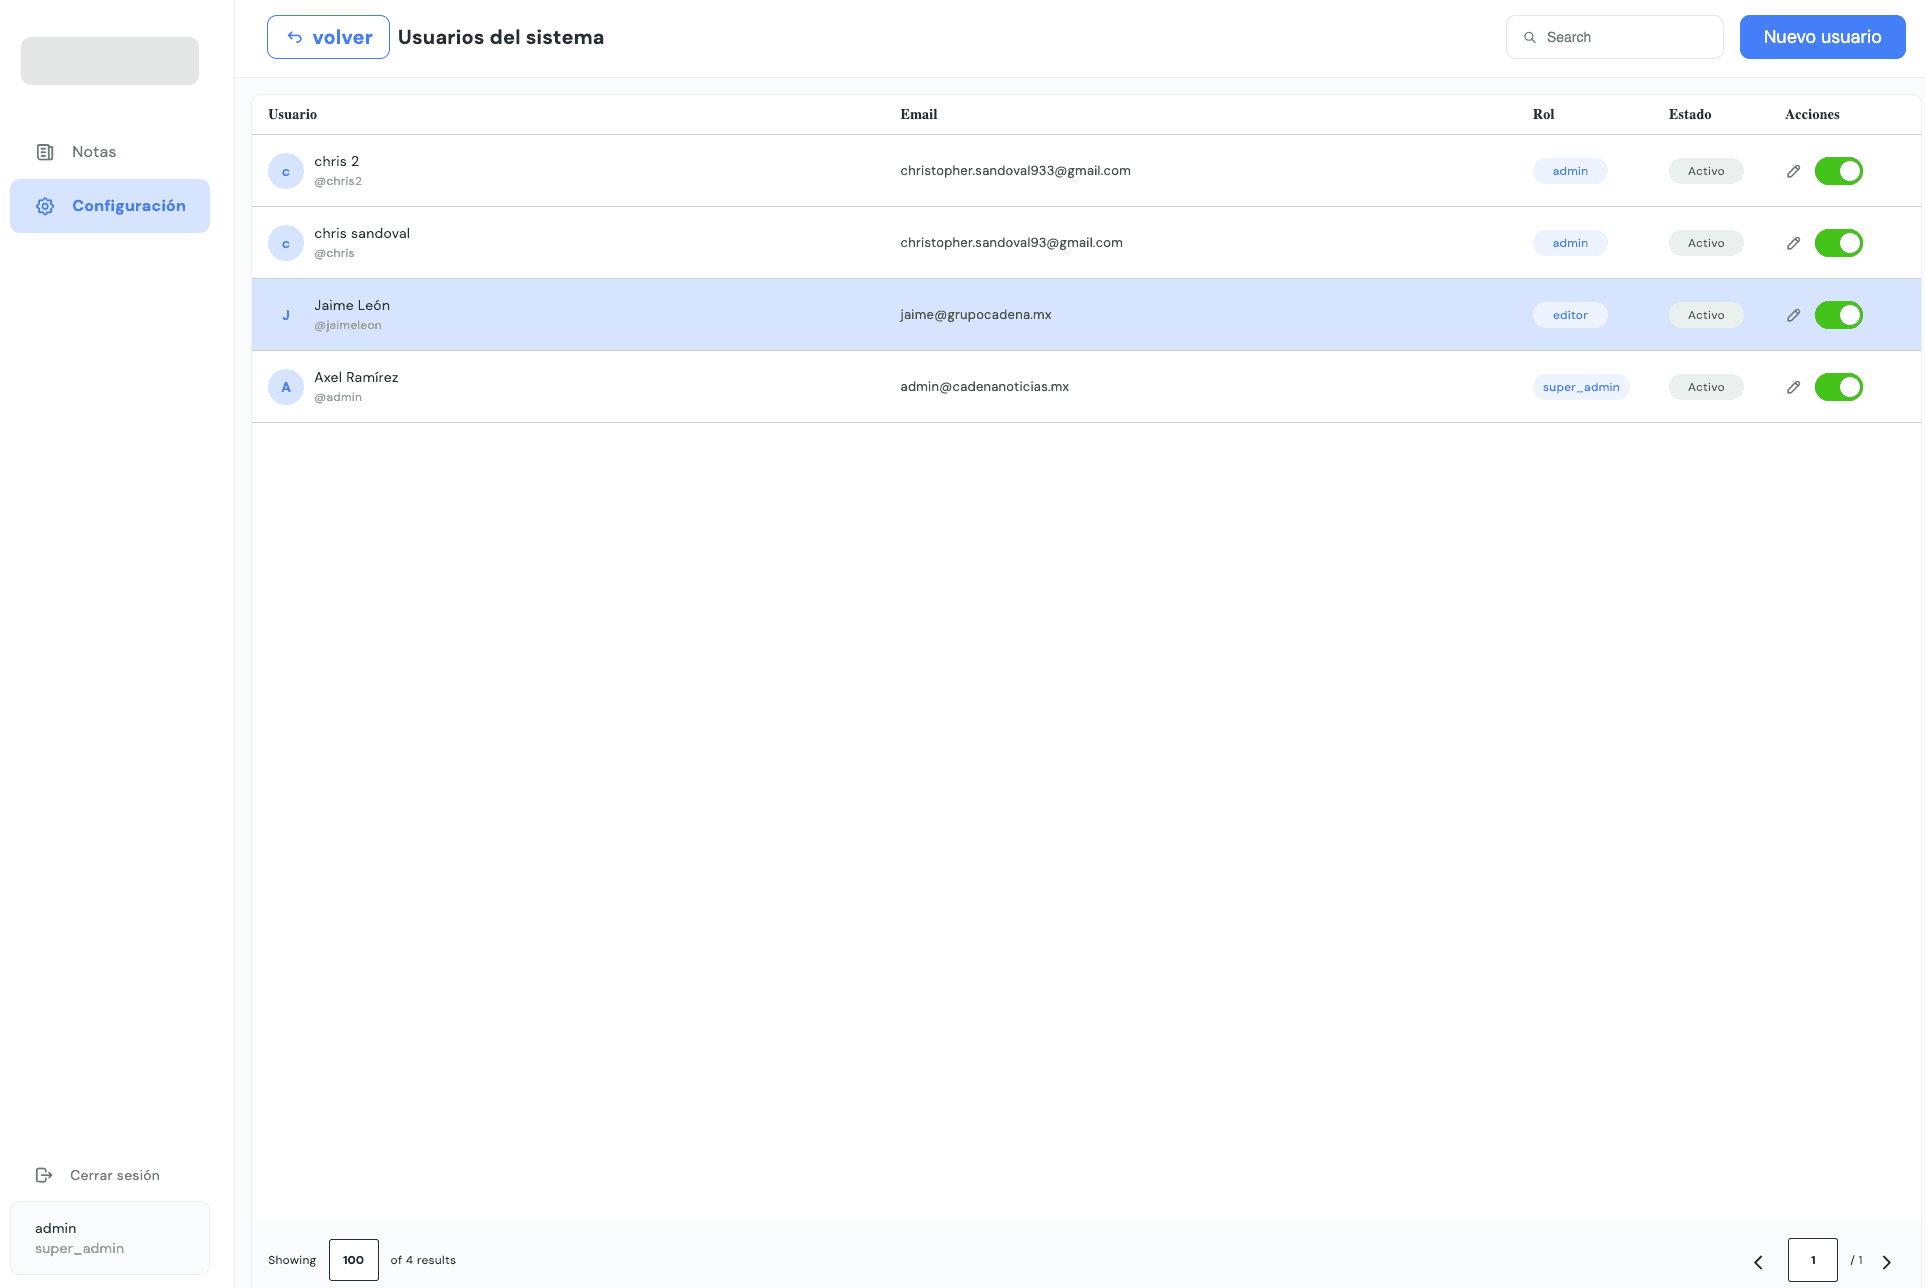
Task: Go to next page with right chevron
Action: 1887,1262
